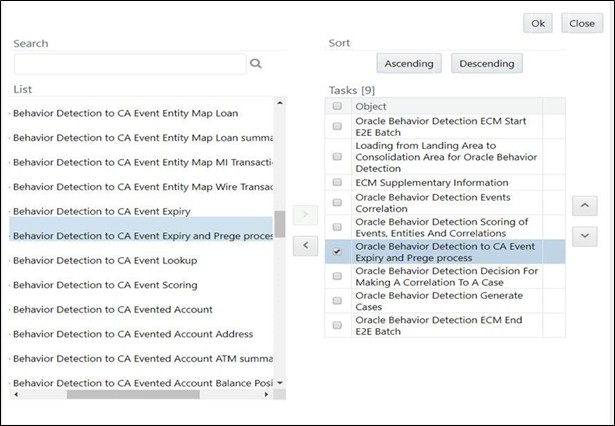The image size is (615, 426).
Task: Select the Event Entity Map MI Transaction item
Action: (143, 162)
